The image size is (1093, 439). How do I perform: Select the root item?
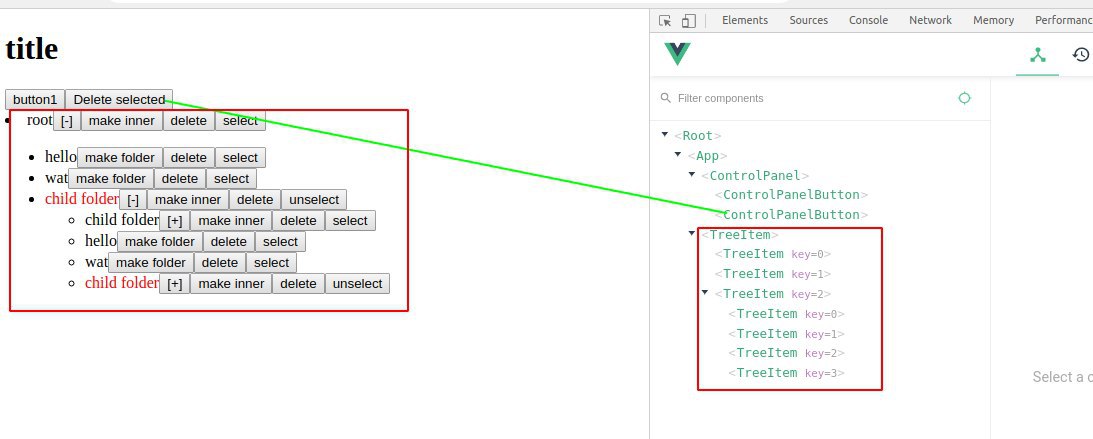click(240, 121)
